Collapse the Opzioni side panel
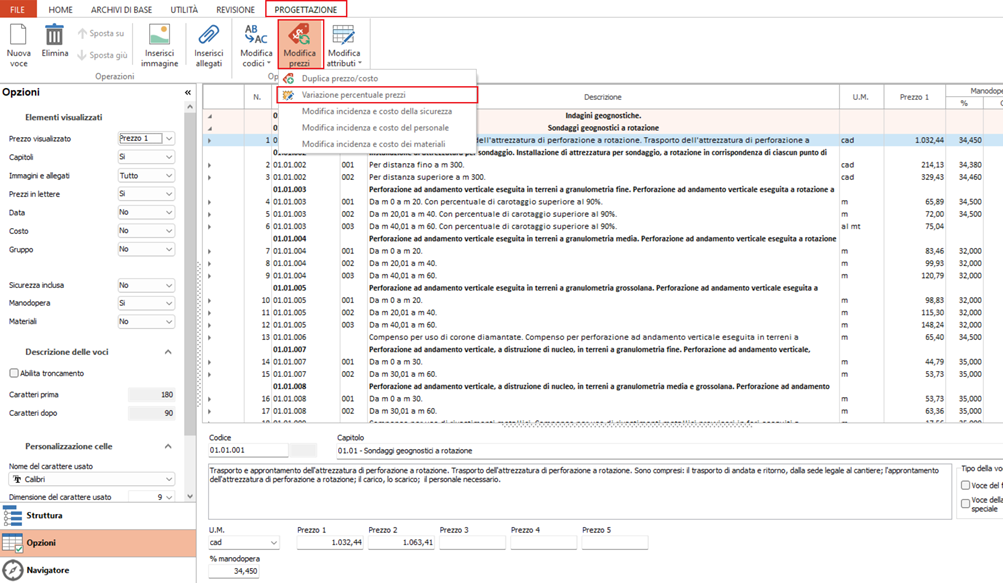The height and width of the screenshot is (583, 1003). coord(188,92)
